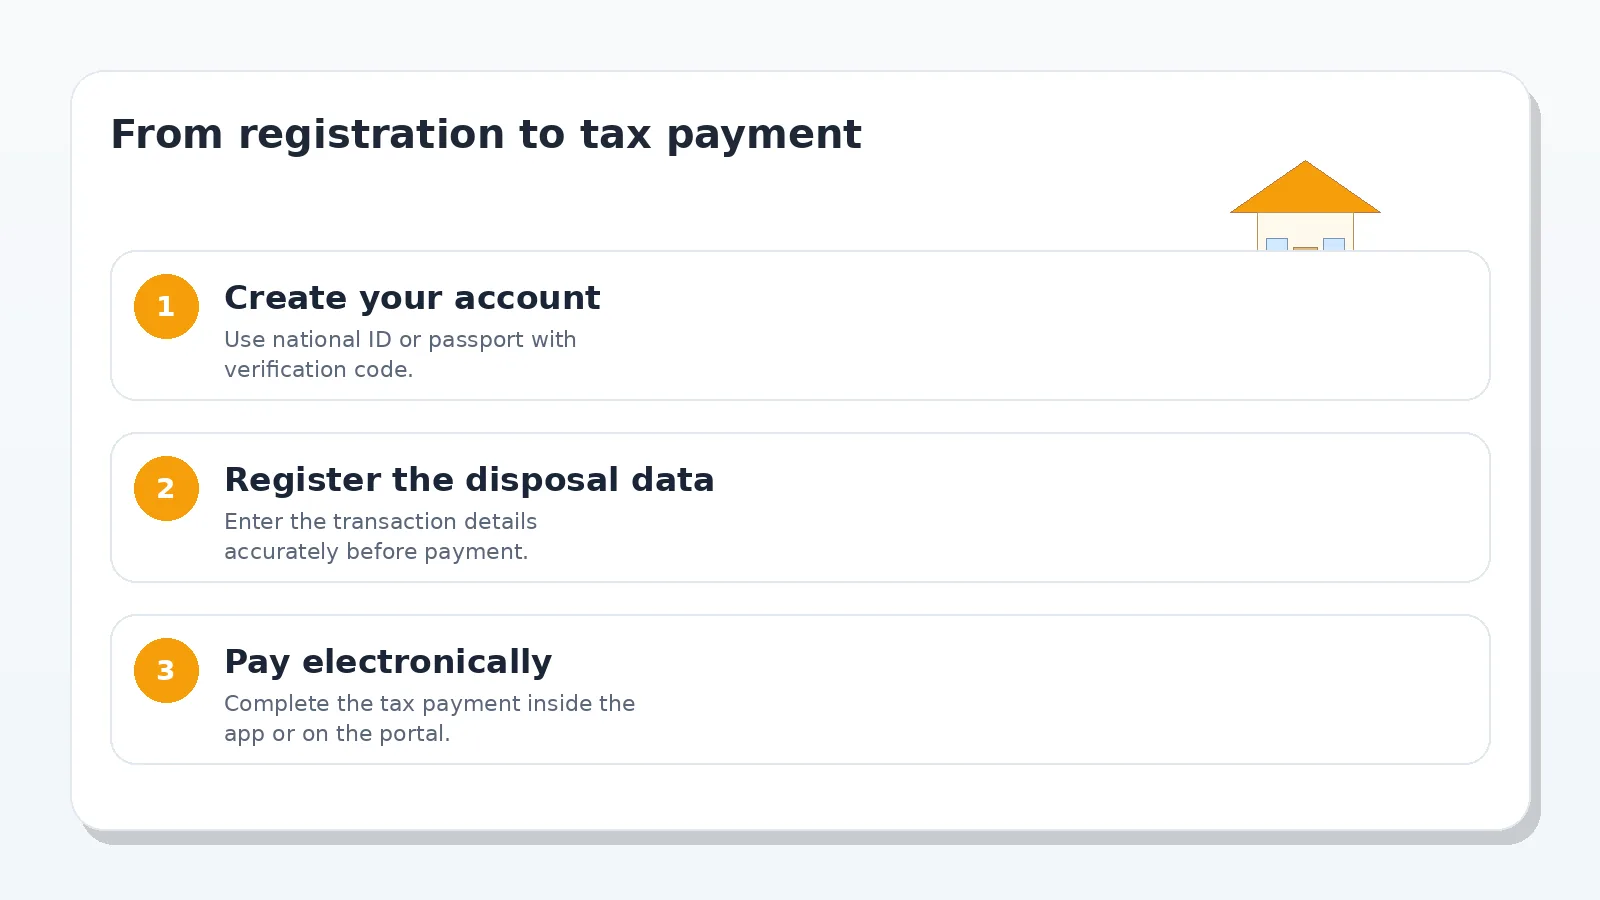Click 'verification code.' in step one text
The width and height of the screenshot is (1600, 900).
click(x=318, y=370)
